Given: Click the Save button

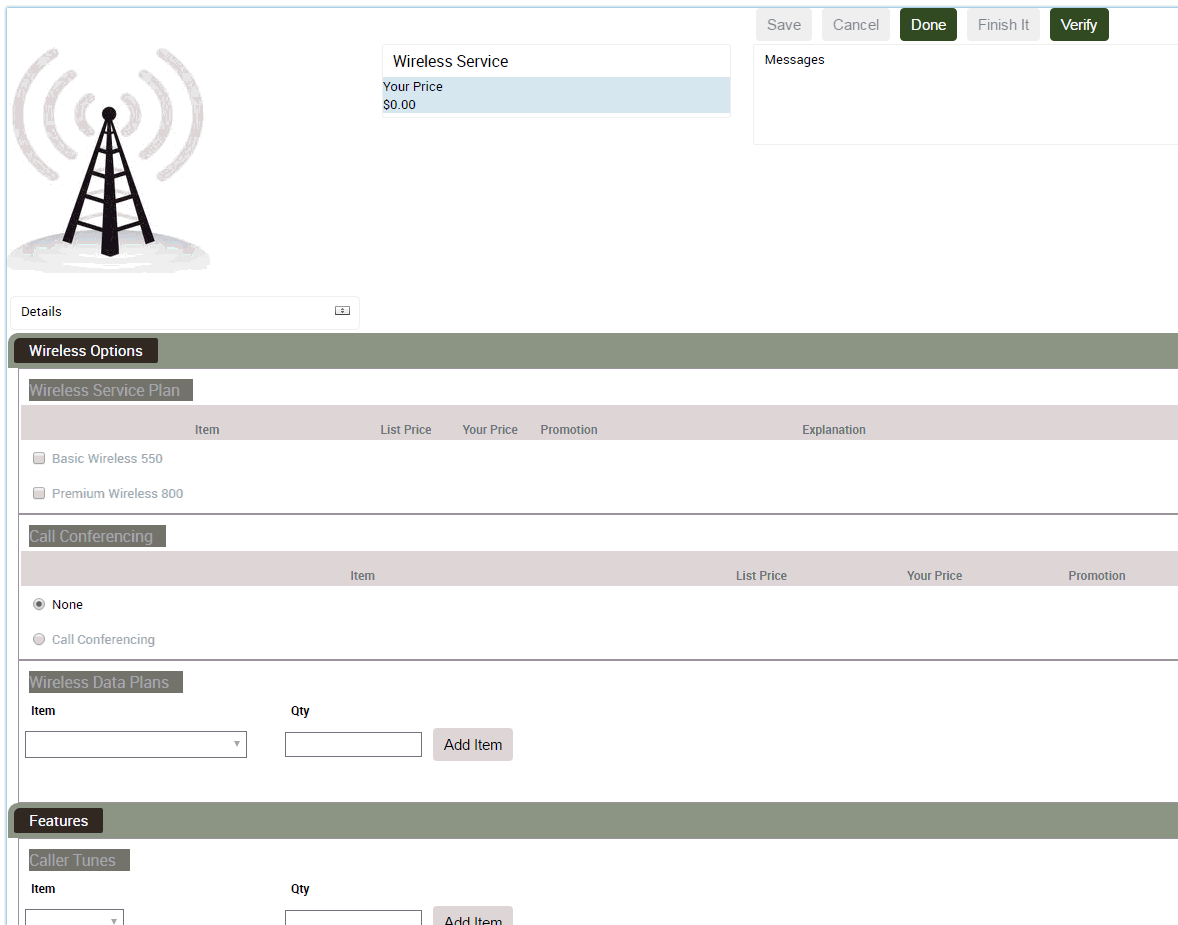Looking at the screenshot, I should [x=784, y=24].
